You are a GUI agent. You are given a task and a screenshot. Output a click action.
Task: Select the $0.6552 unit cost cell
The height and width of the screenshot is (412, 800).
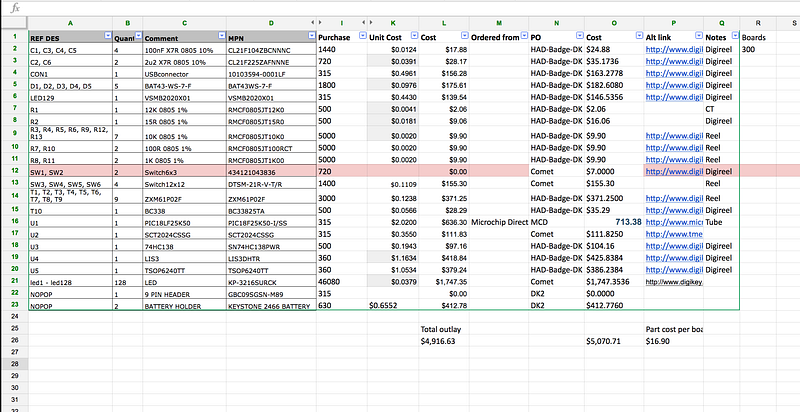coord(393,305)
